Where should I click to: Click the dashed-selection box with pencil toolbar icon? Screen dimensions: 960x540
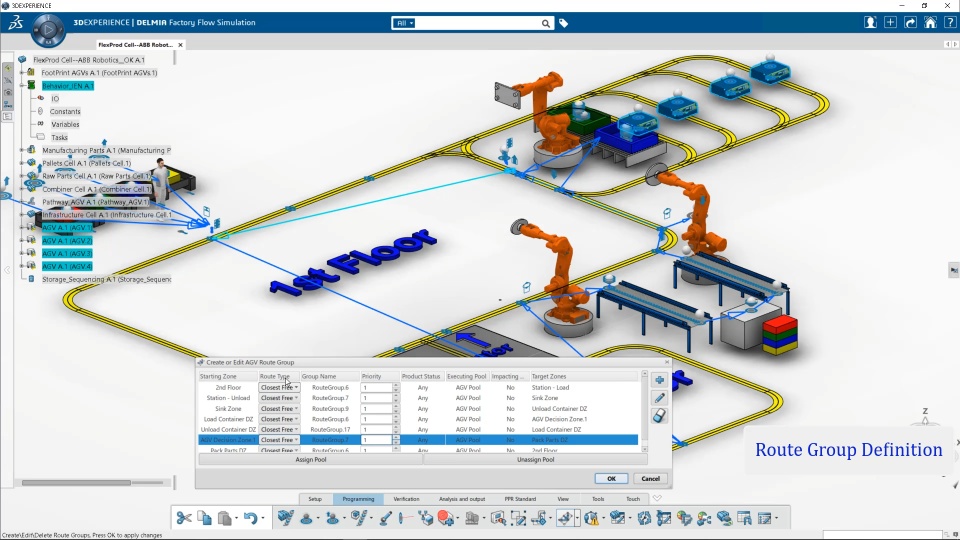519,518
